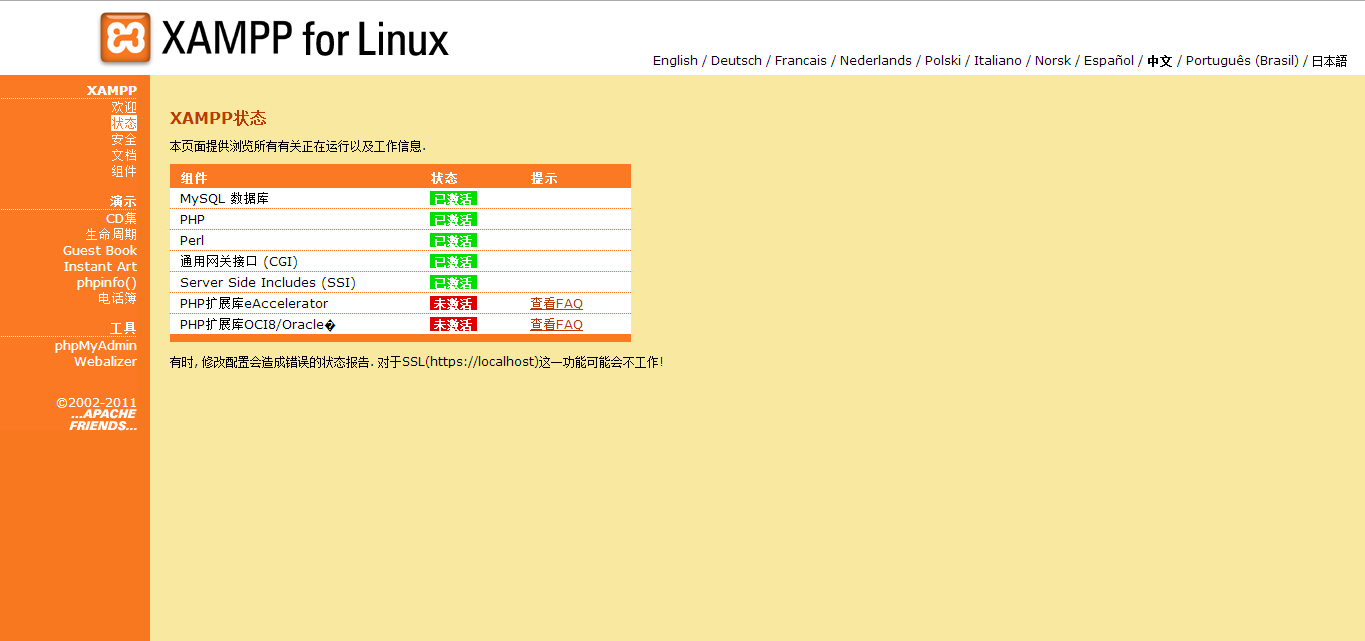The image size is (1365, 641).
Task: Switch language to Norsk
Action: click(1053, 61)
